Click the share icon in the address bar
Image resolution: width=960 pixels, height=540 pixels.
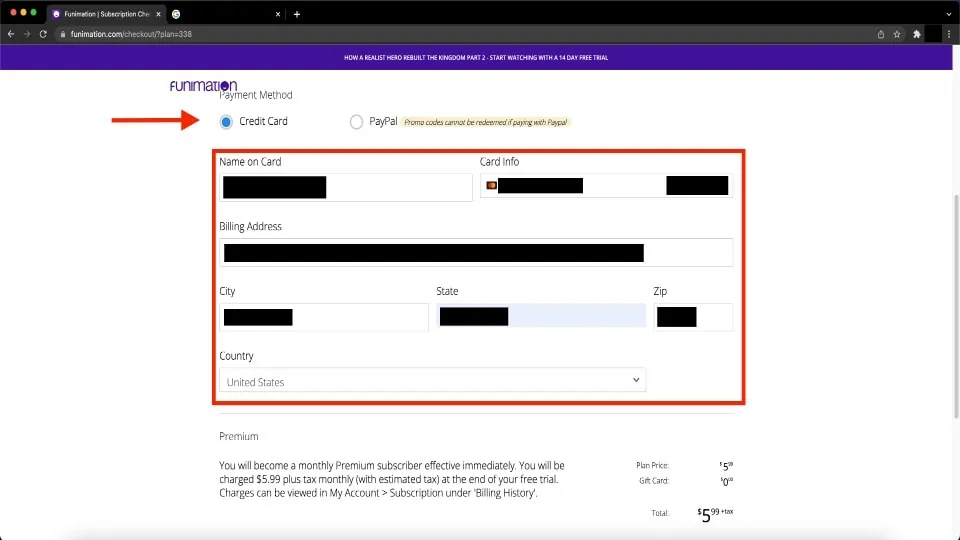coord(880,34)
